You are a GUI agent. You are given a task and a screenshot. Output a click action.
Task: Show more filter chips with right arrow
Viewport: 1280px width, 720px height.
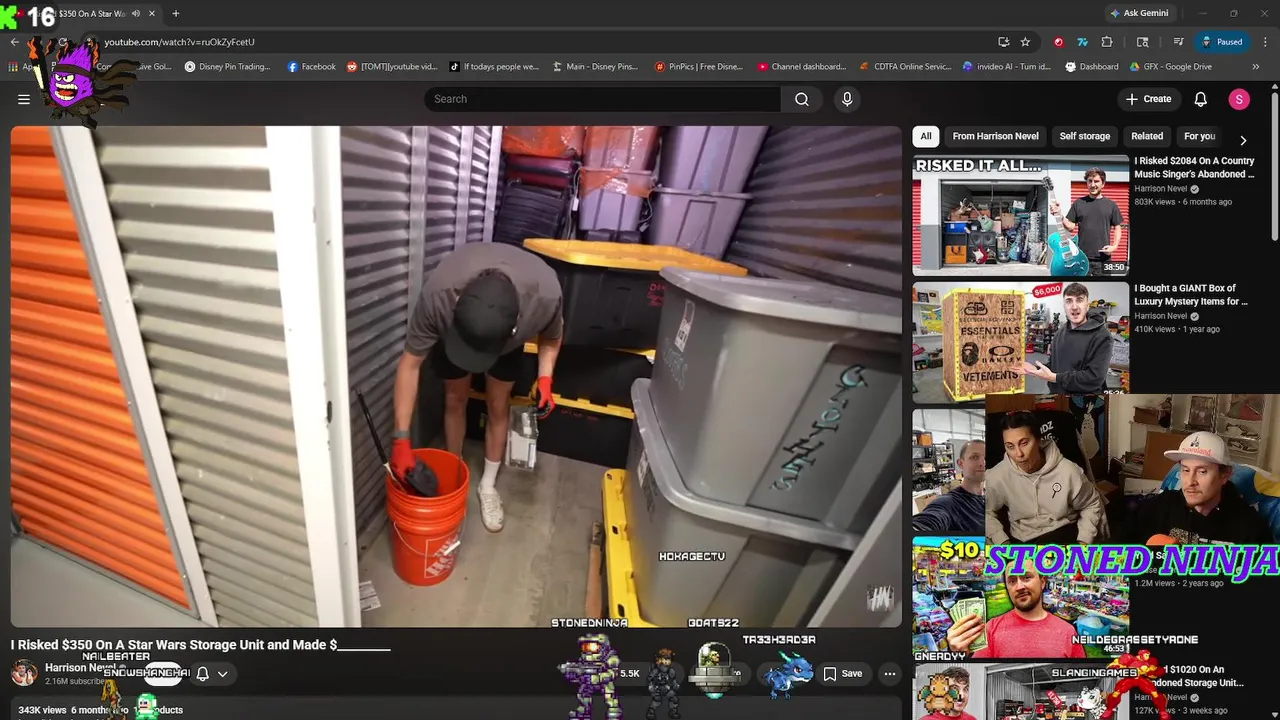[1243, 140]
